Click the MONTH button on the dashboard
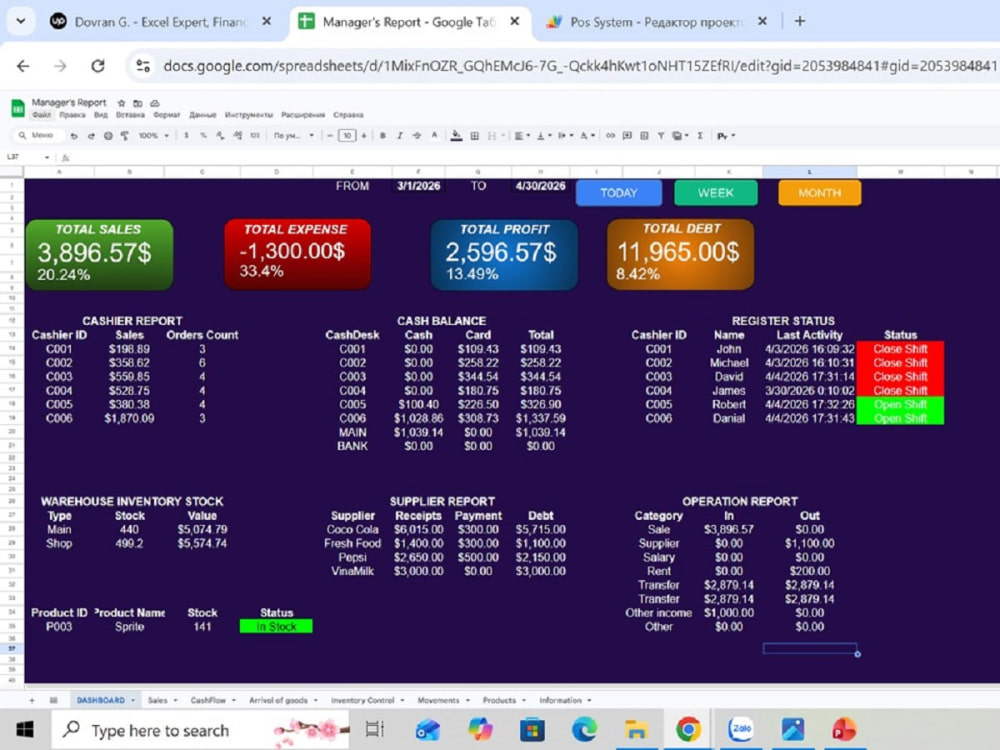The image size is (1000, 750). point(820,193)
